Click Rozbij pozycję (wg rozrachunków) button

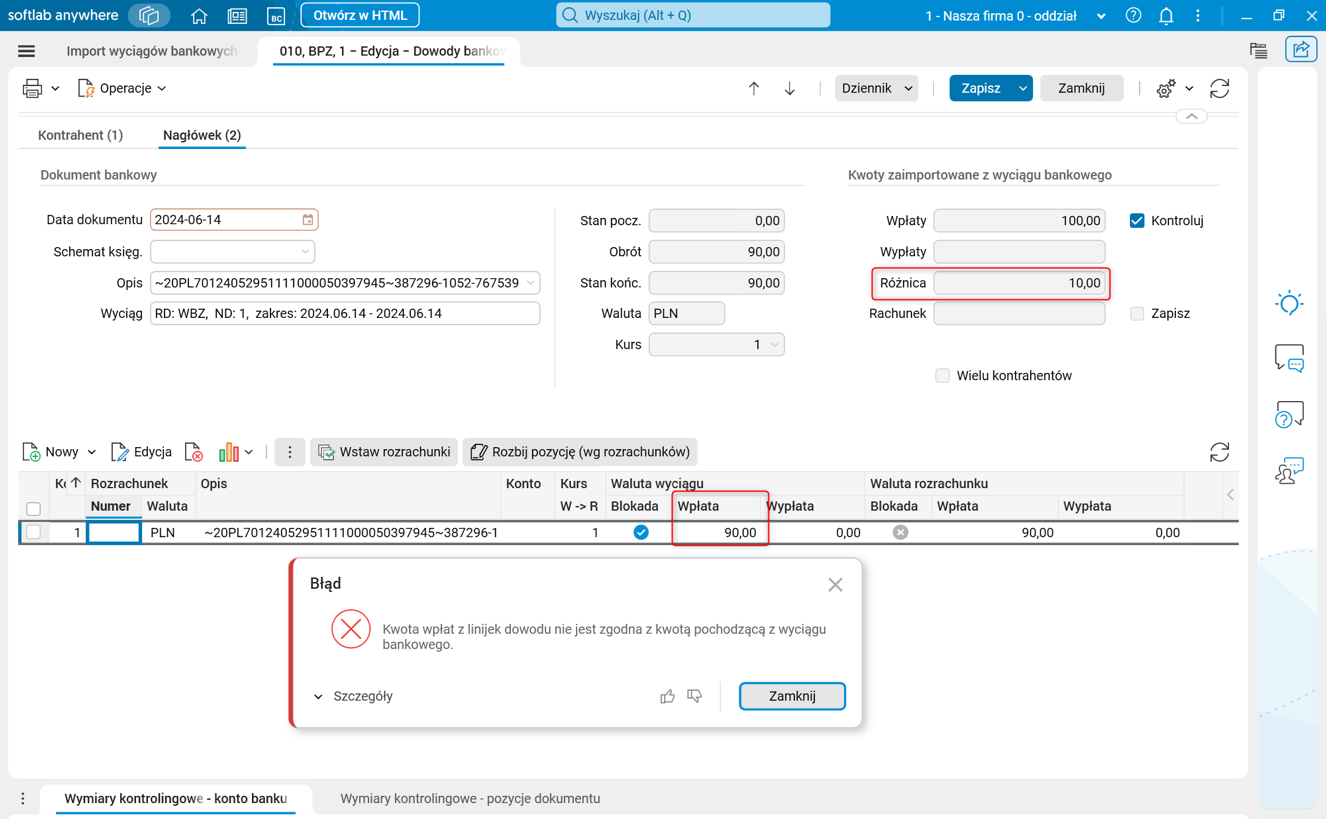click(x=580, y=452)
